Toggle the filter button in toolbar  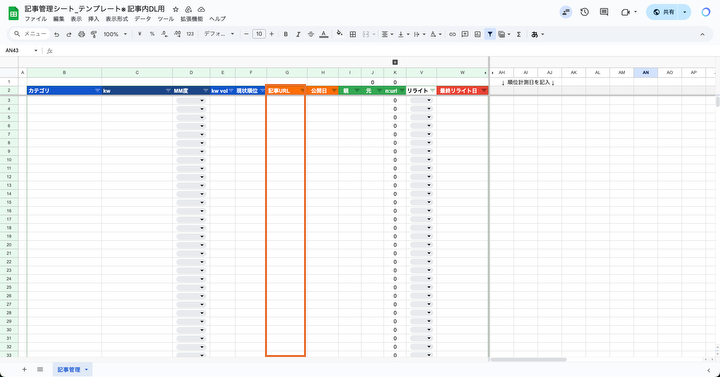(x=490, y=34)
